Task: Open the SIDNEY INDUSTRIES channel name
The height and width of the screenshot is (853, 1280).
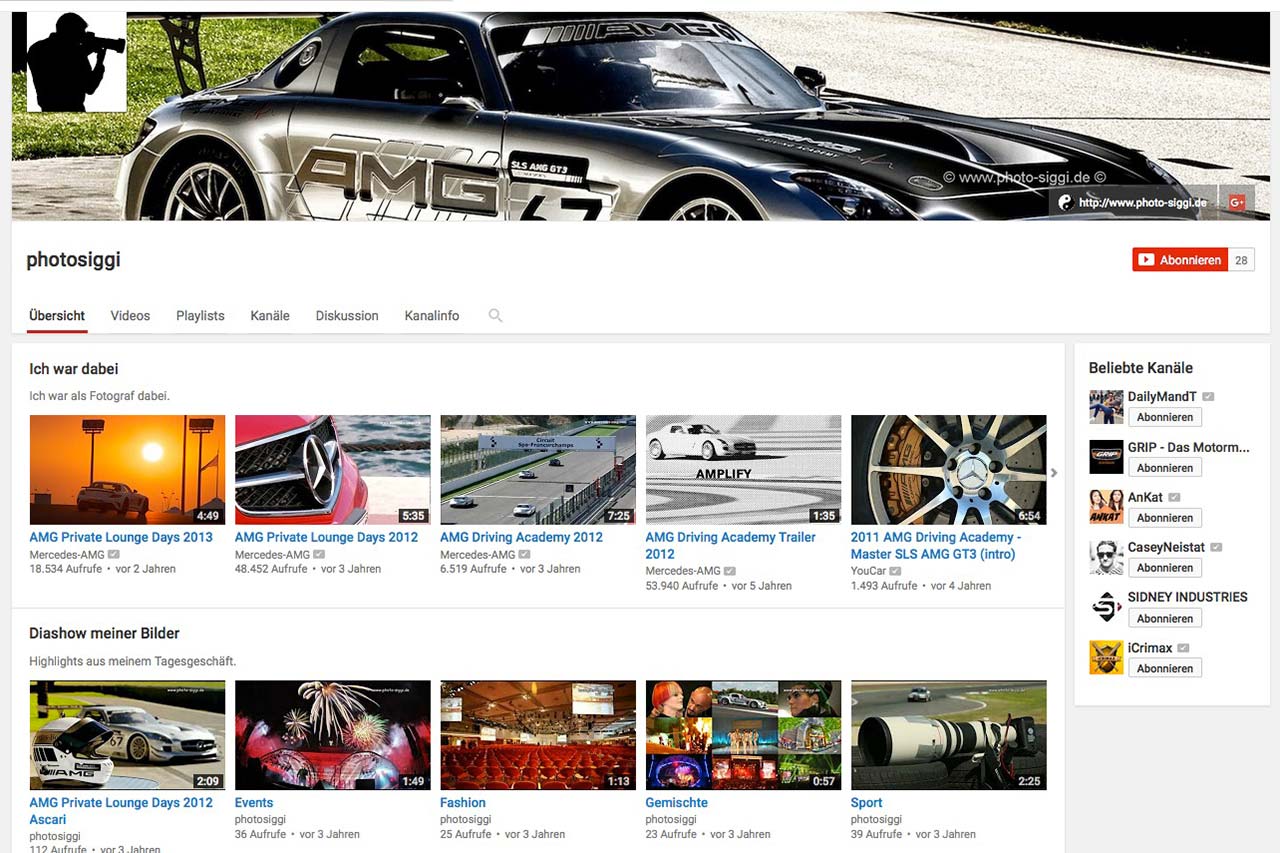Action: tap(1188, 597)
